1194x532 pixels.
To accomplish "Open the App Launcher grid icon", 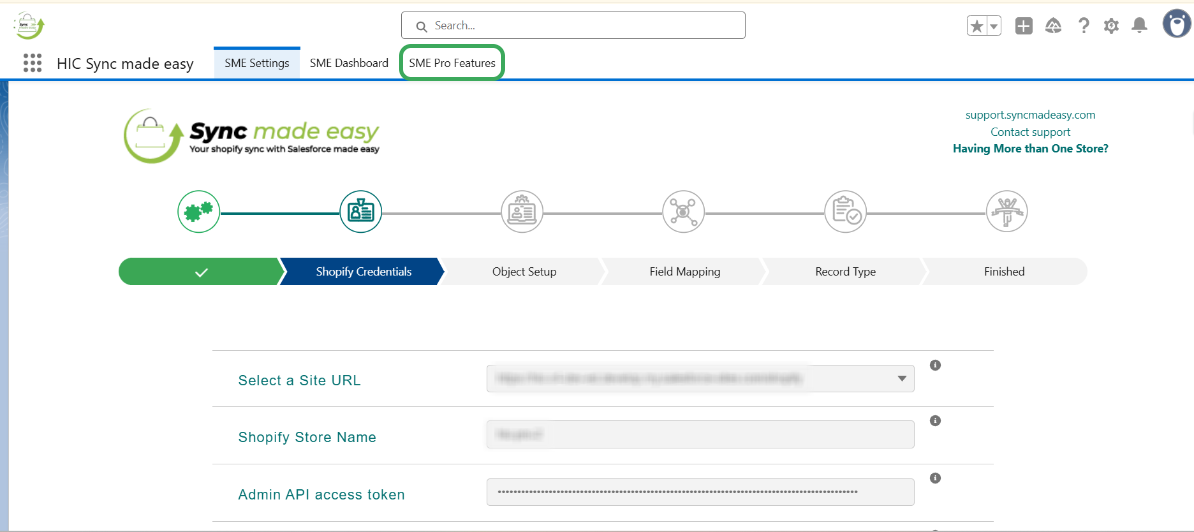I will 32,63.
